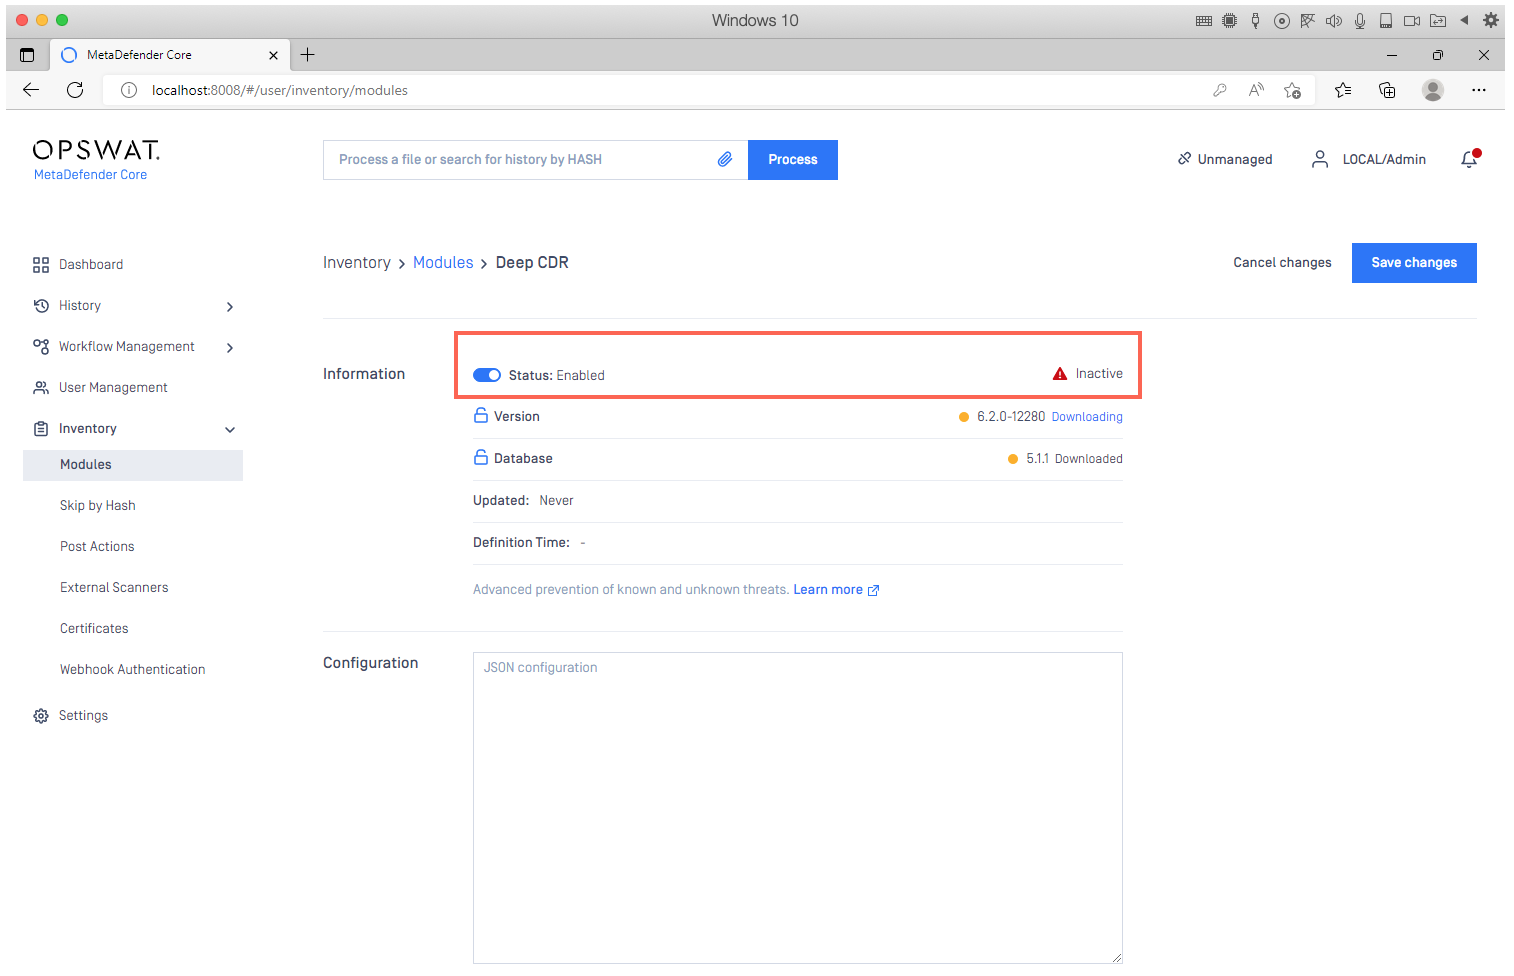Expand the Workflow Management chevron

click(x=230, y=348)
